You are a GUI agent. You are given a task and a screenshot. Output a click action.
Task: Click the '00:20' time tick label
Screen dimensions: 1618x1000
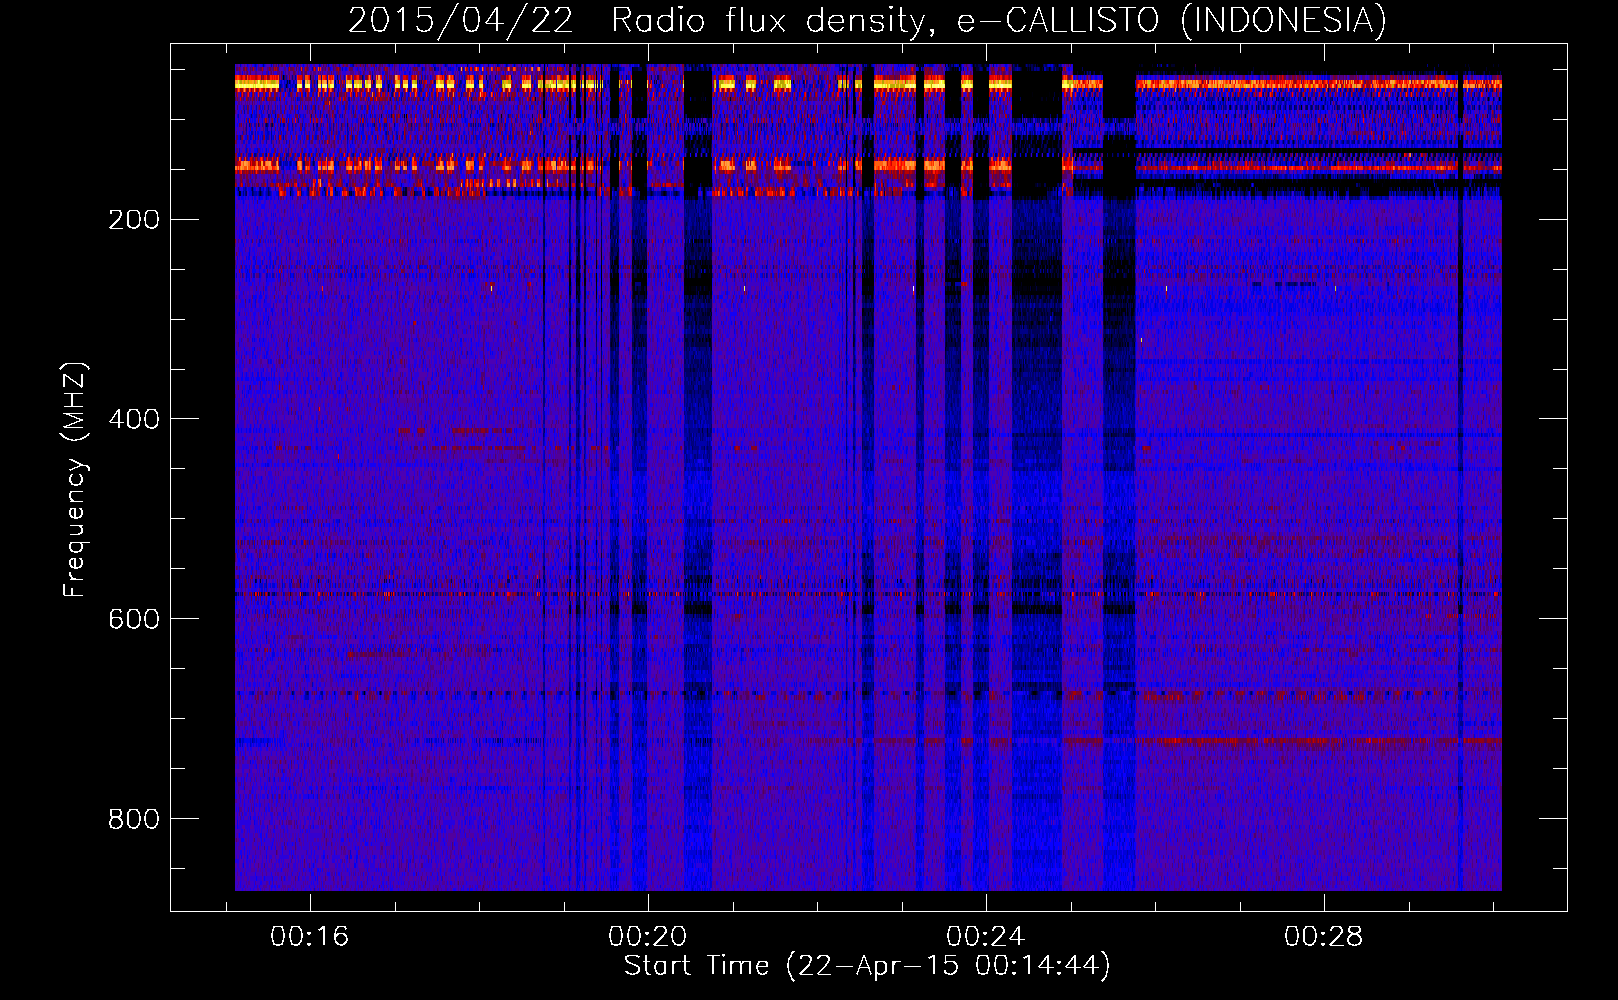tap(648, 937)
